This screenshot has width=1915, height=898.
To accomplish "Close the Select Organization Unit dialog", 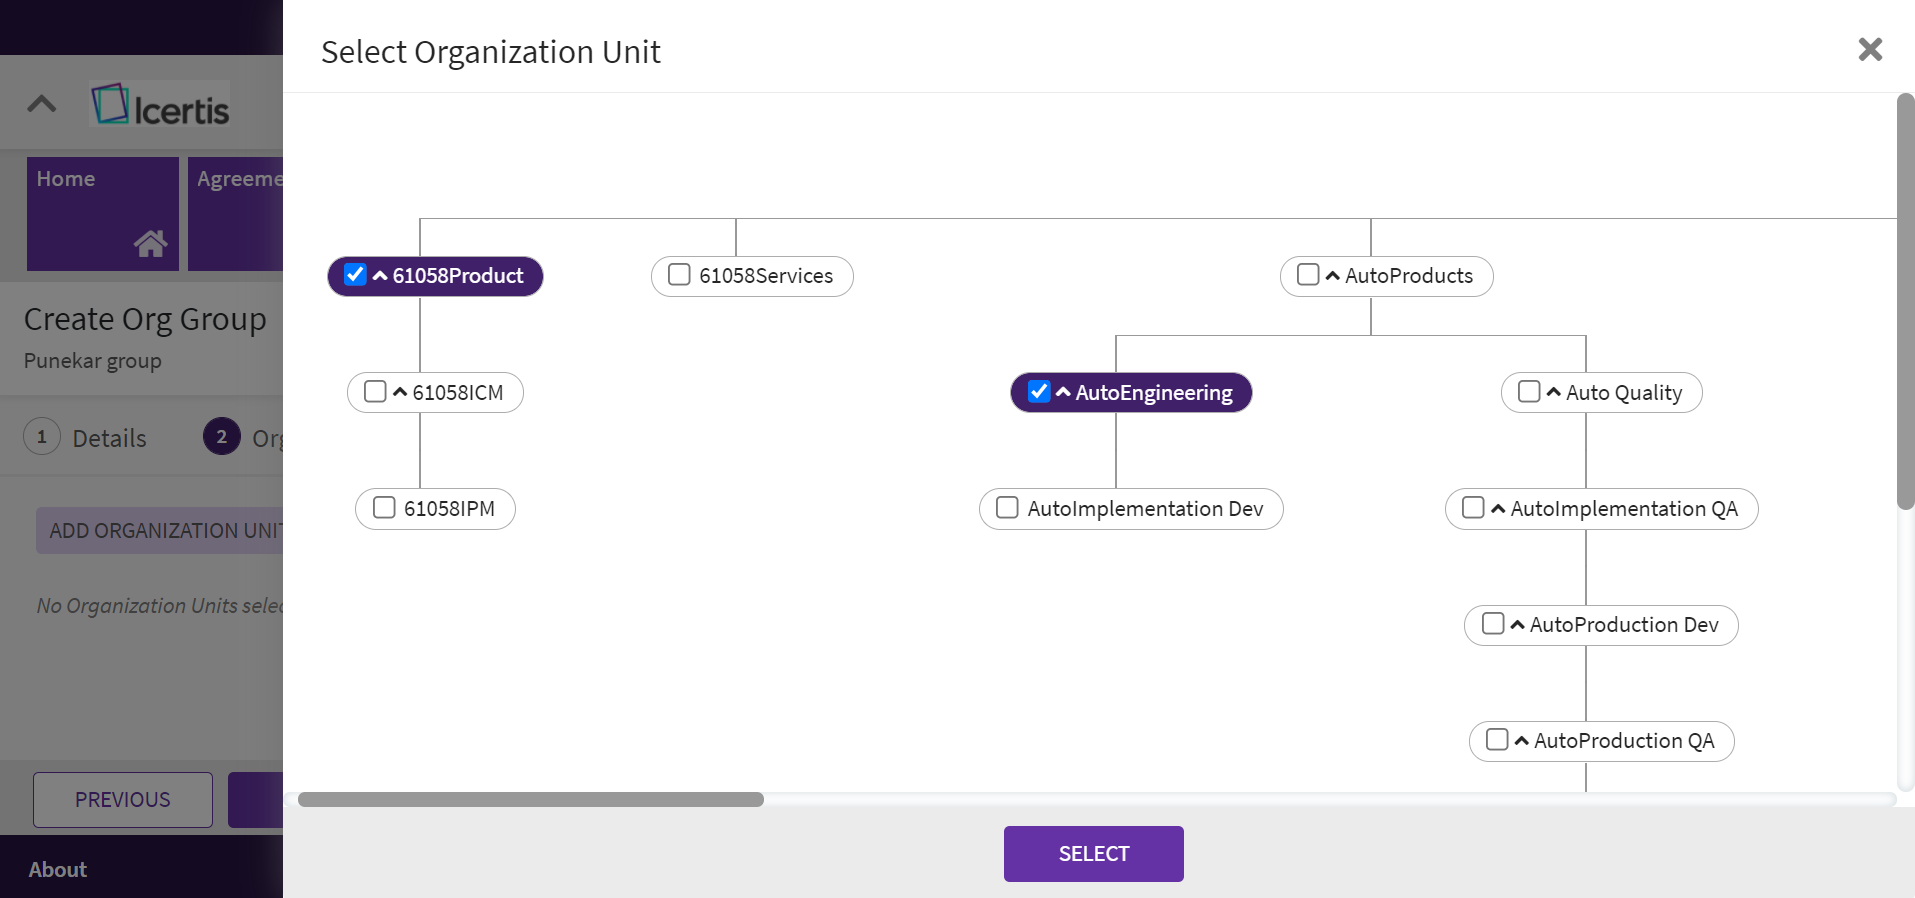I will [1869, 50].
